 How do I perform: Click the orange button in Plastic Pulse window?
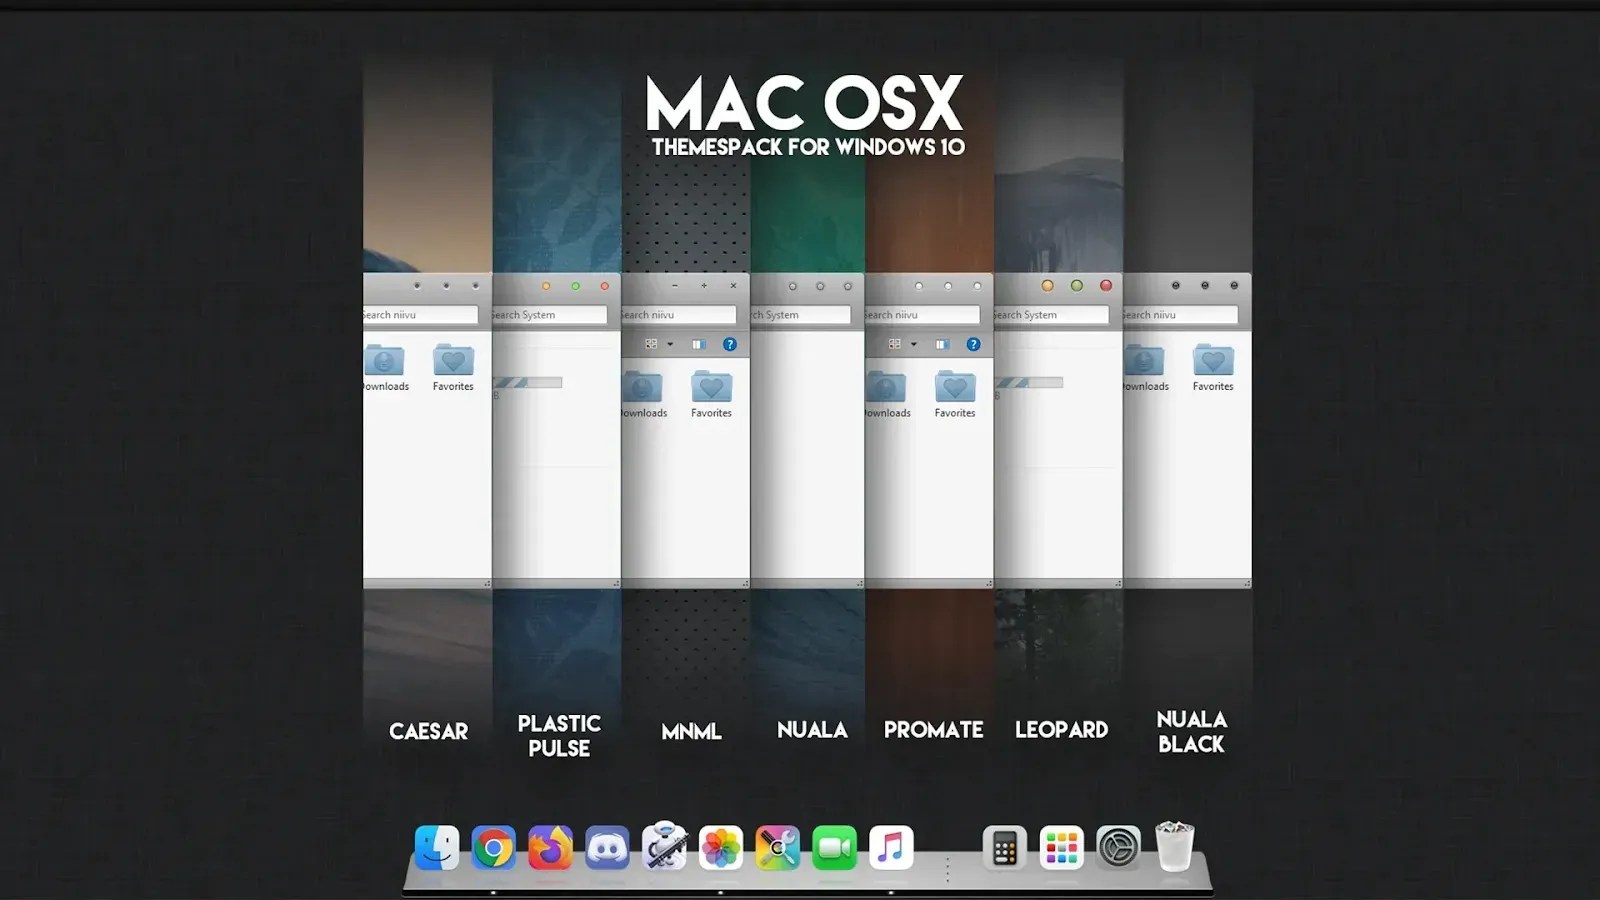[546, 286]
